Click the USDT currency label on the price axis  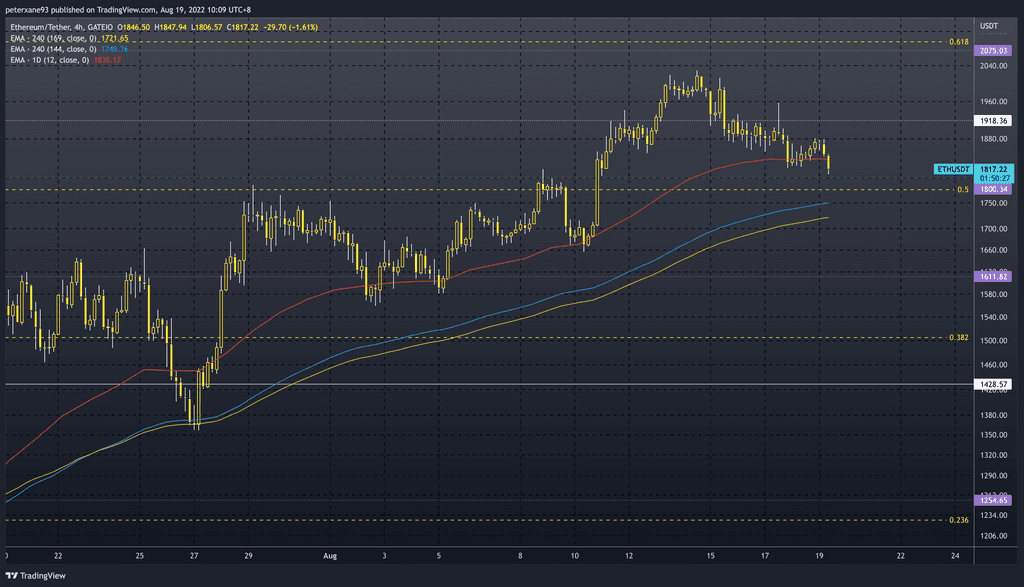(x=989, y=26)
